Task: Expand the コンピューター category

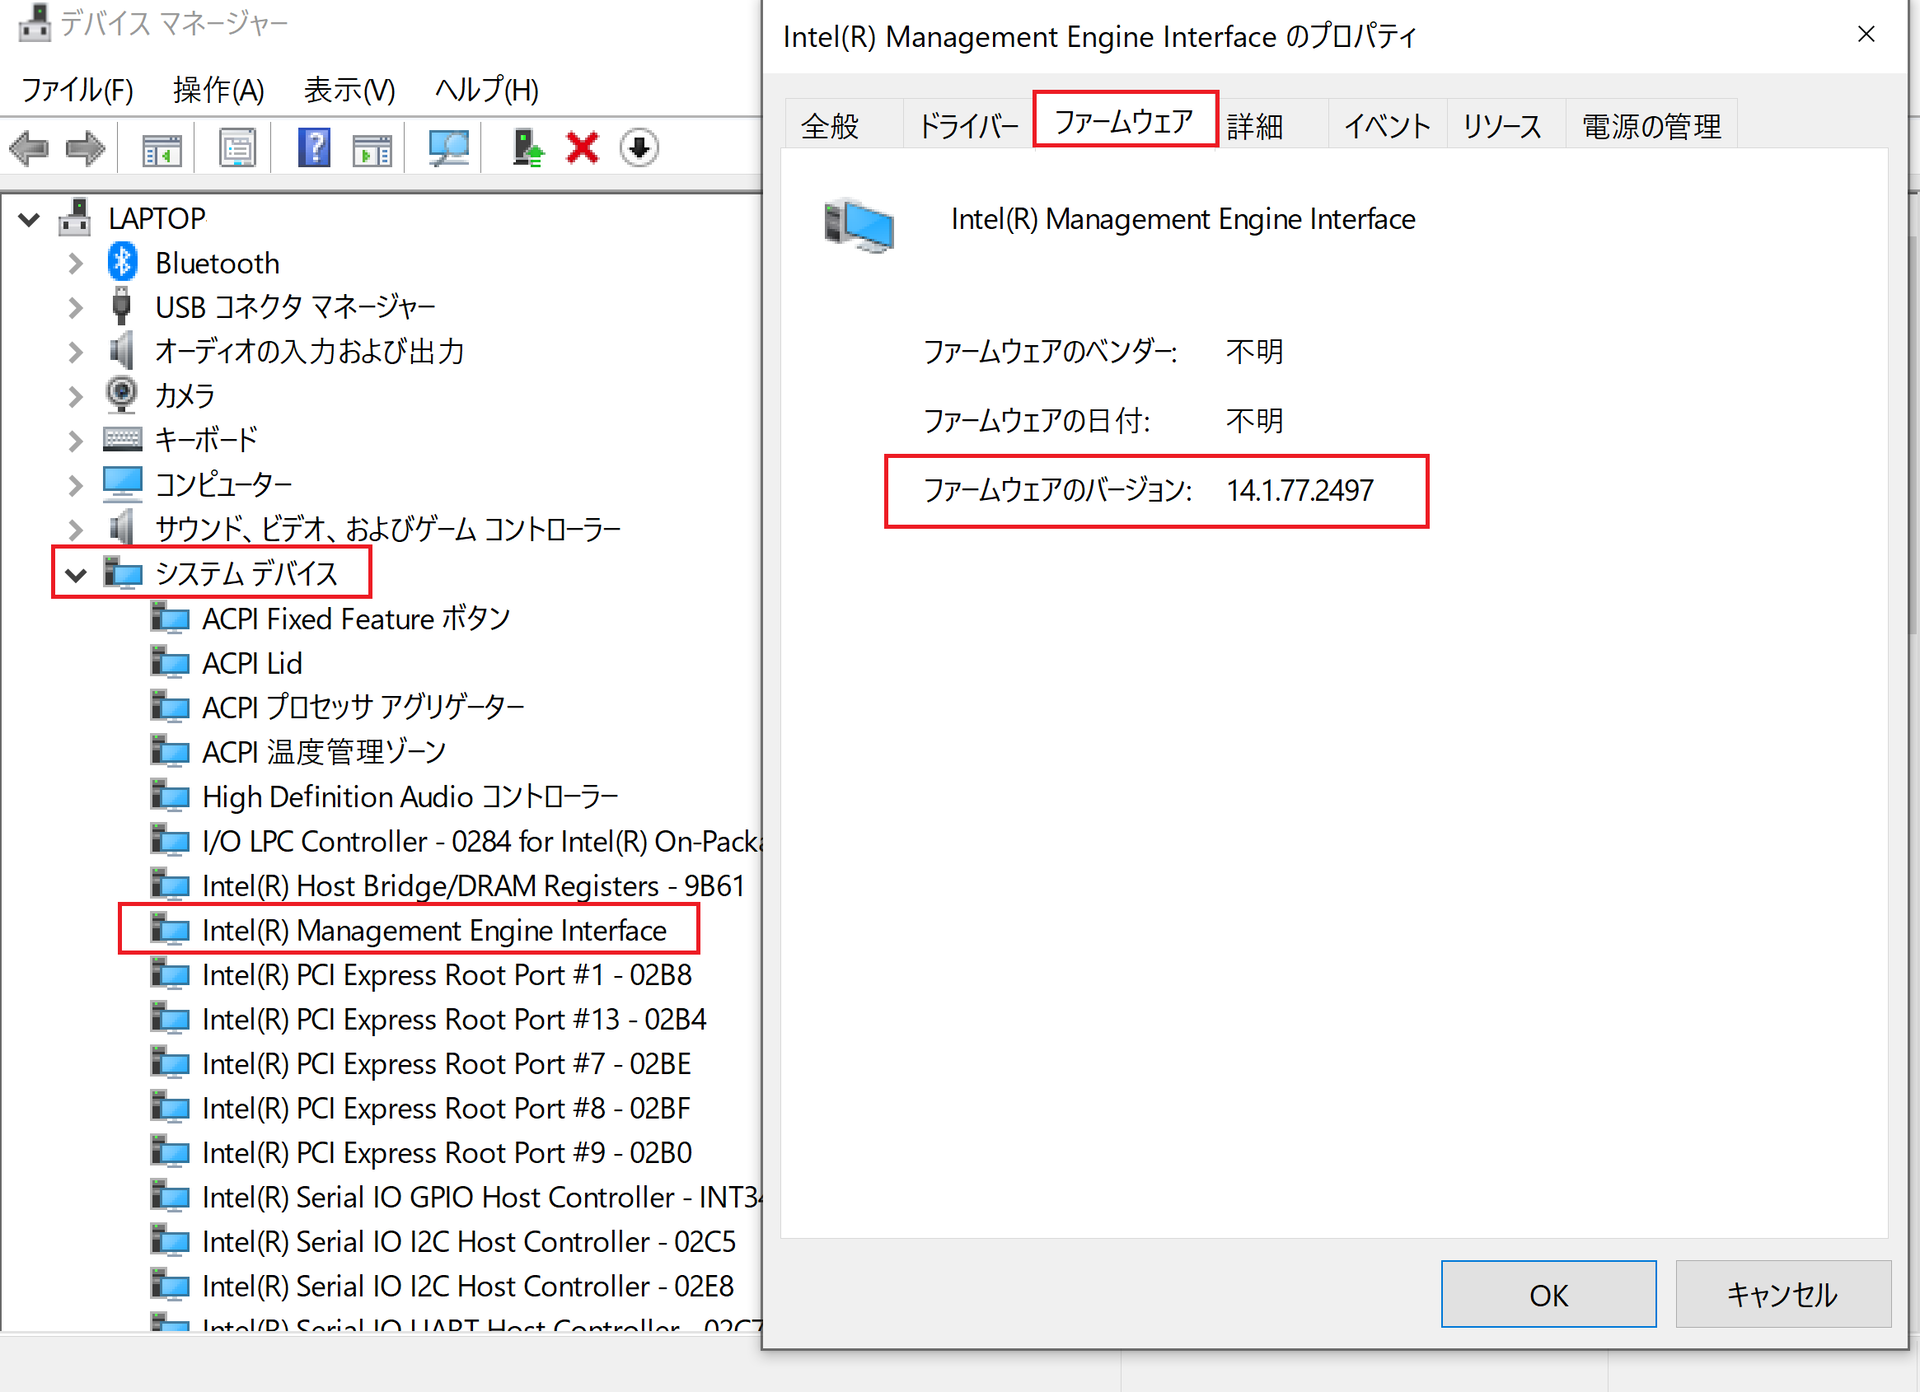Action: (x=76, y=484)
